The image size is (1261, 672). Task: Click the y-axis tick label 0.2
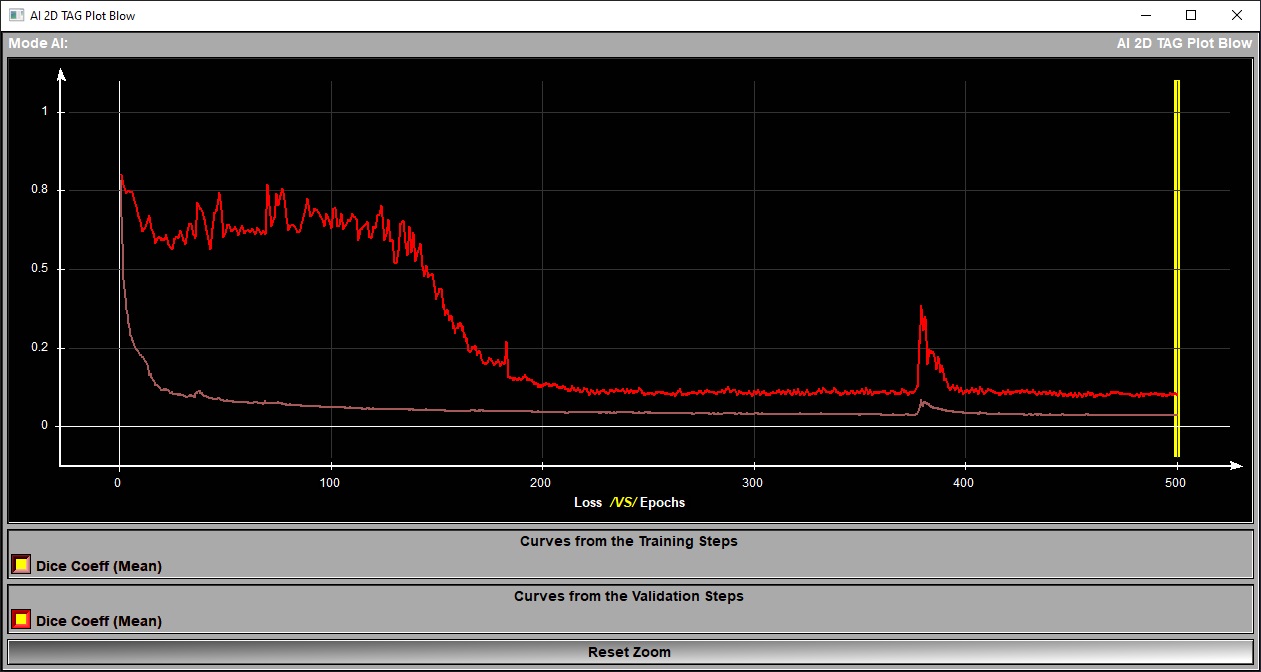pos(38,348)
